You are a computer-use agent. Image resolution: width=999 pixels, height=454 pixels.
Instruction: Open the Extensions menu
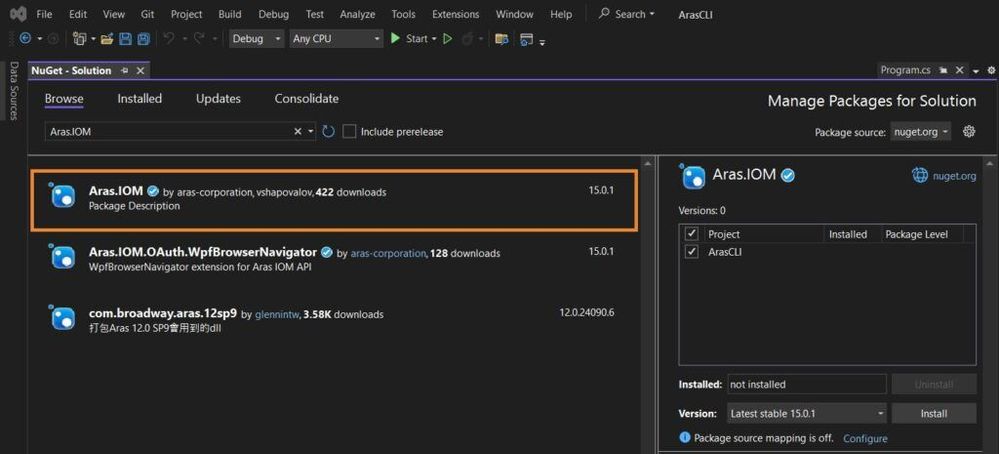click(x=455, y=14)
